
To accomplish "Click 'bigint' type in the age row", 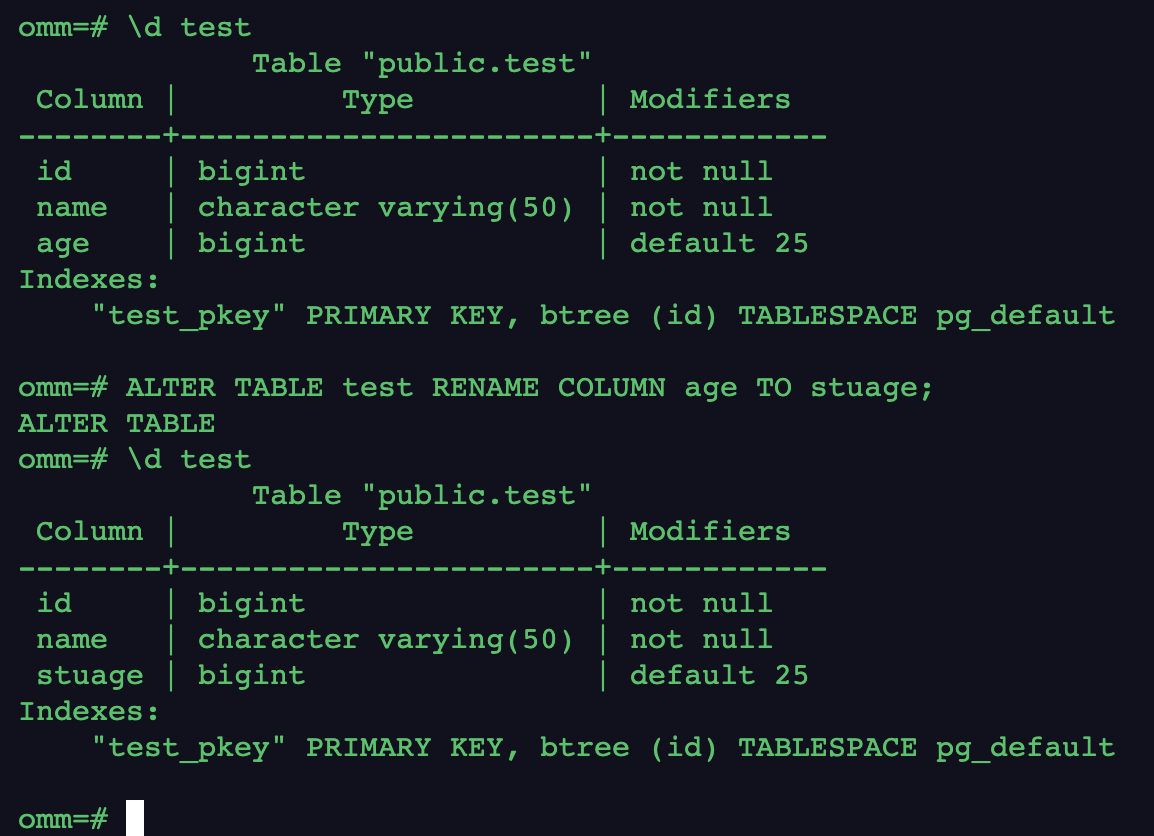I will [251, 243].
